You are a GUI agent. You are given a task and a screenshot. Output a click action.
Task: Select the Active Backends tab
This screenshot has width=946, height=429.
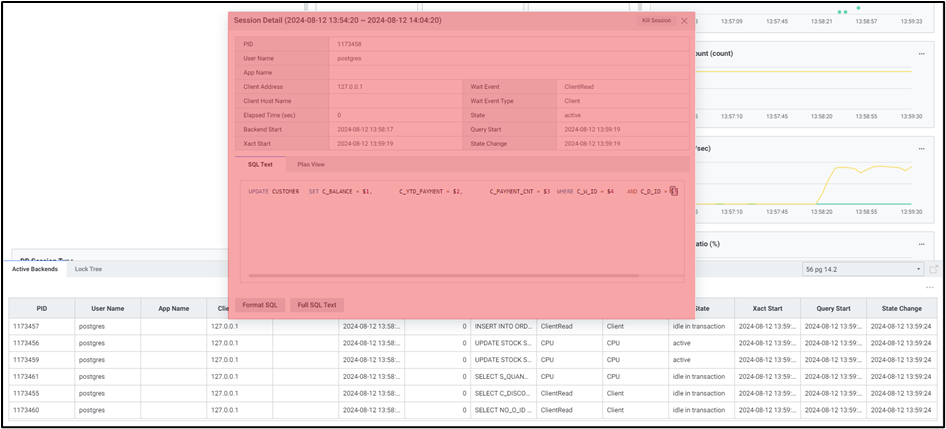[35, 269]
